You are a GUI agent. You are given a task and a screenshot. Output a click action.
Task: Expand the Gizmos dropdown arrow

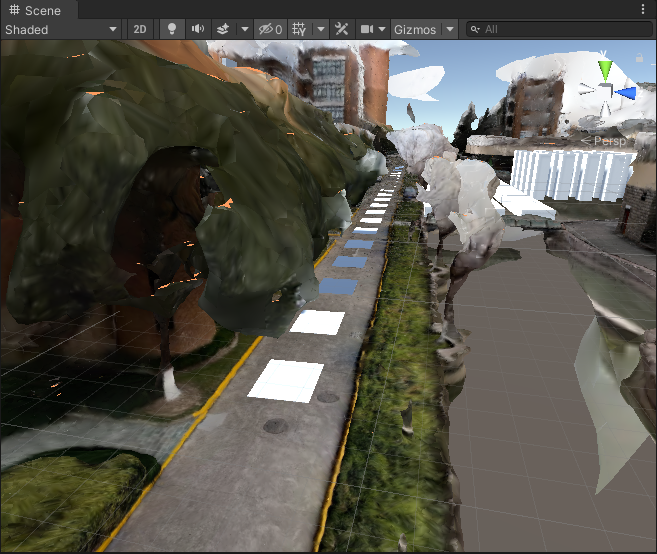[450, 30]
